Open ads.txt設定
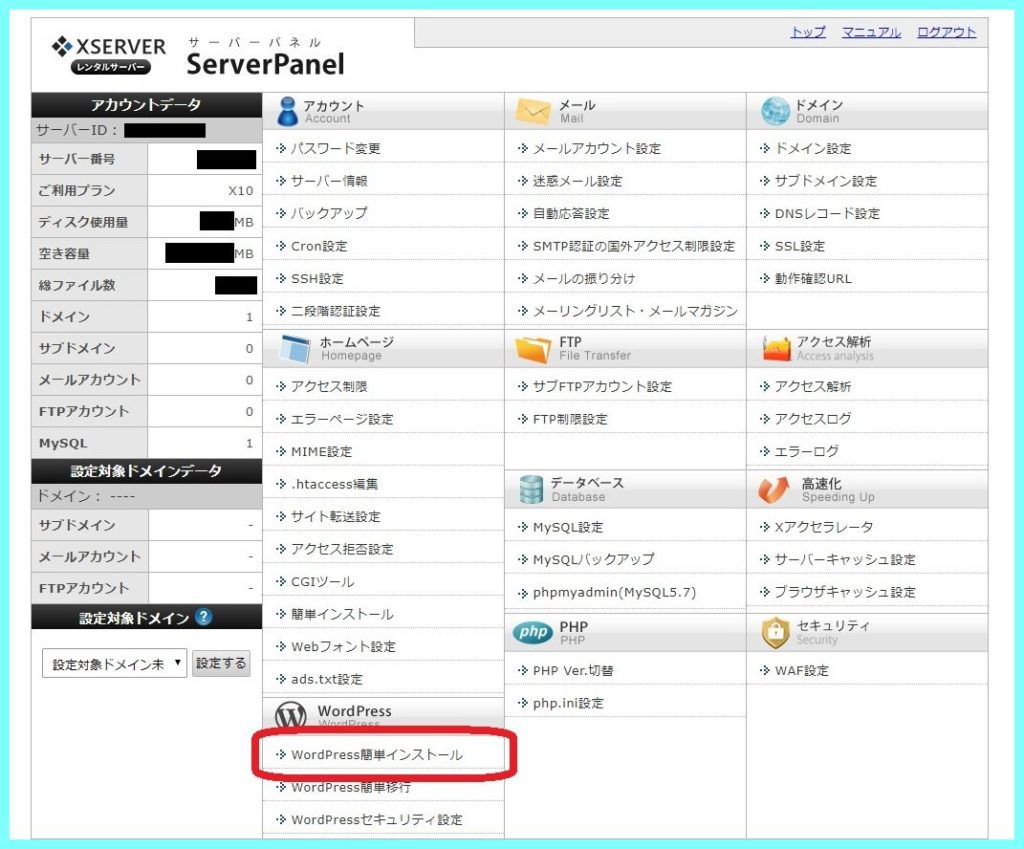 click(x=327, y=679)
